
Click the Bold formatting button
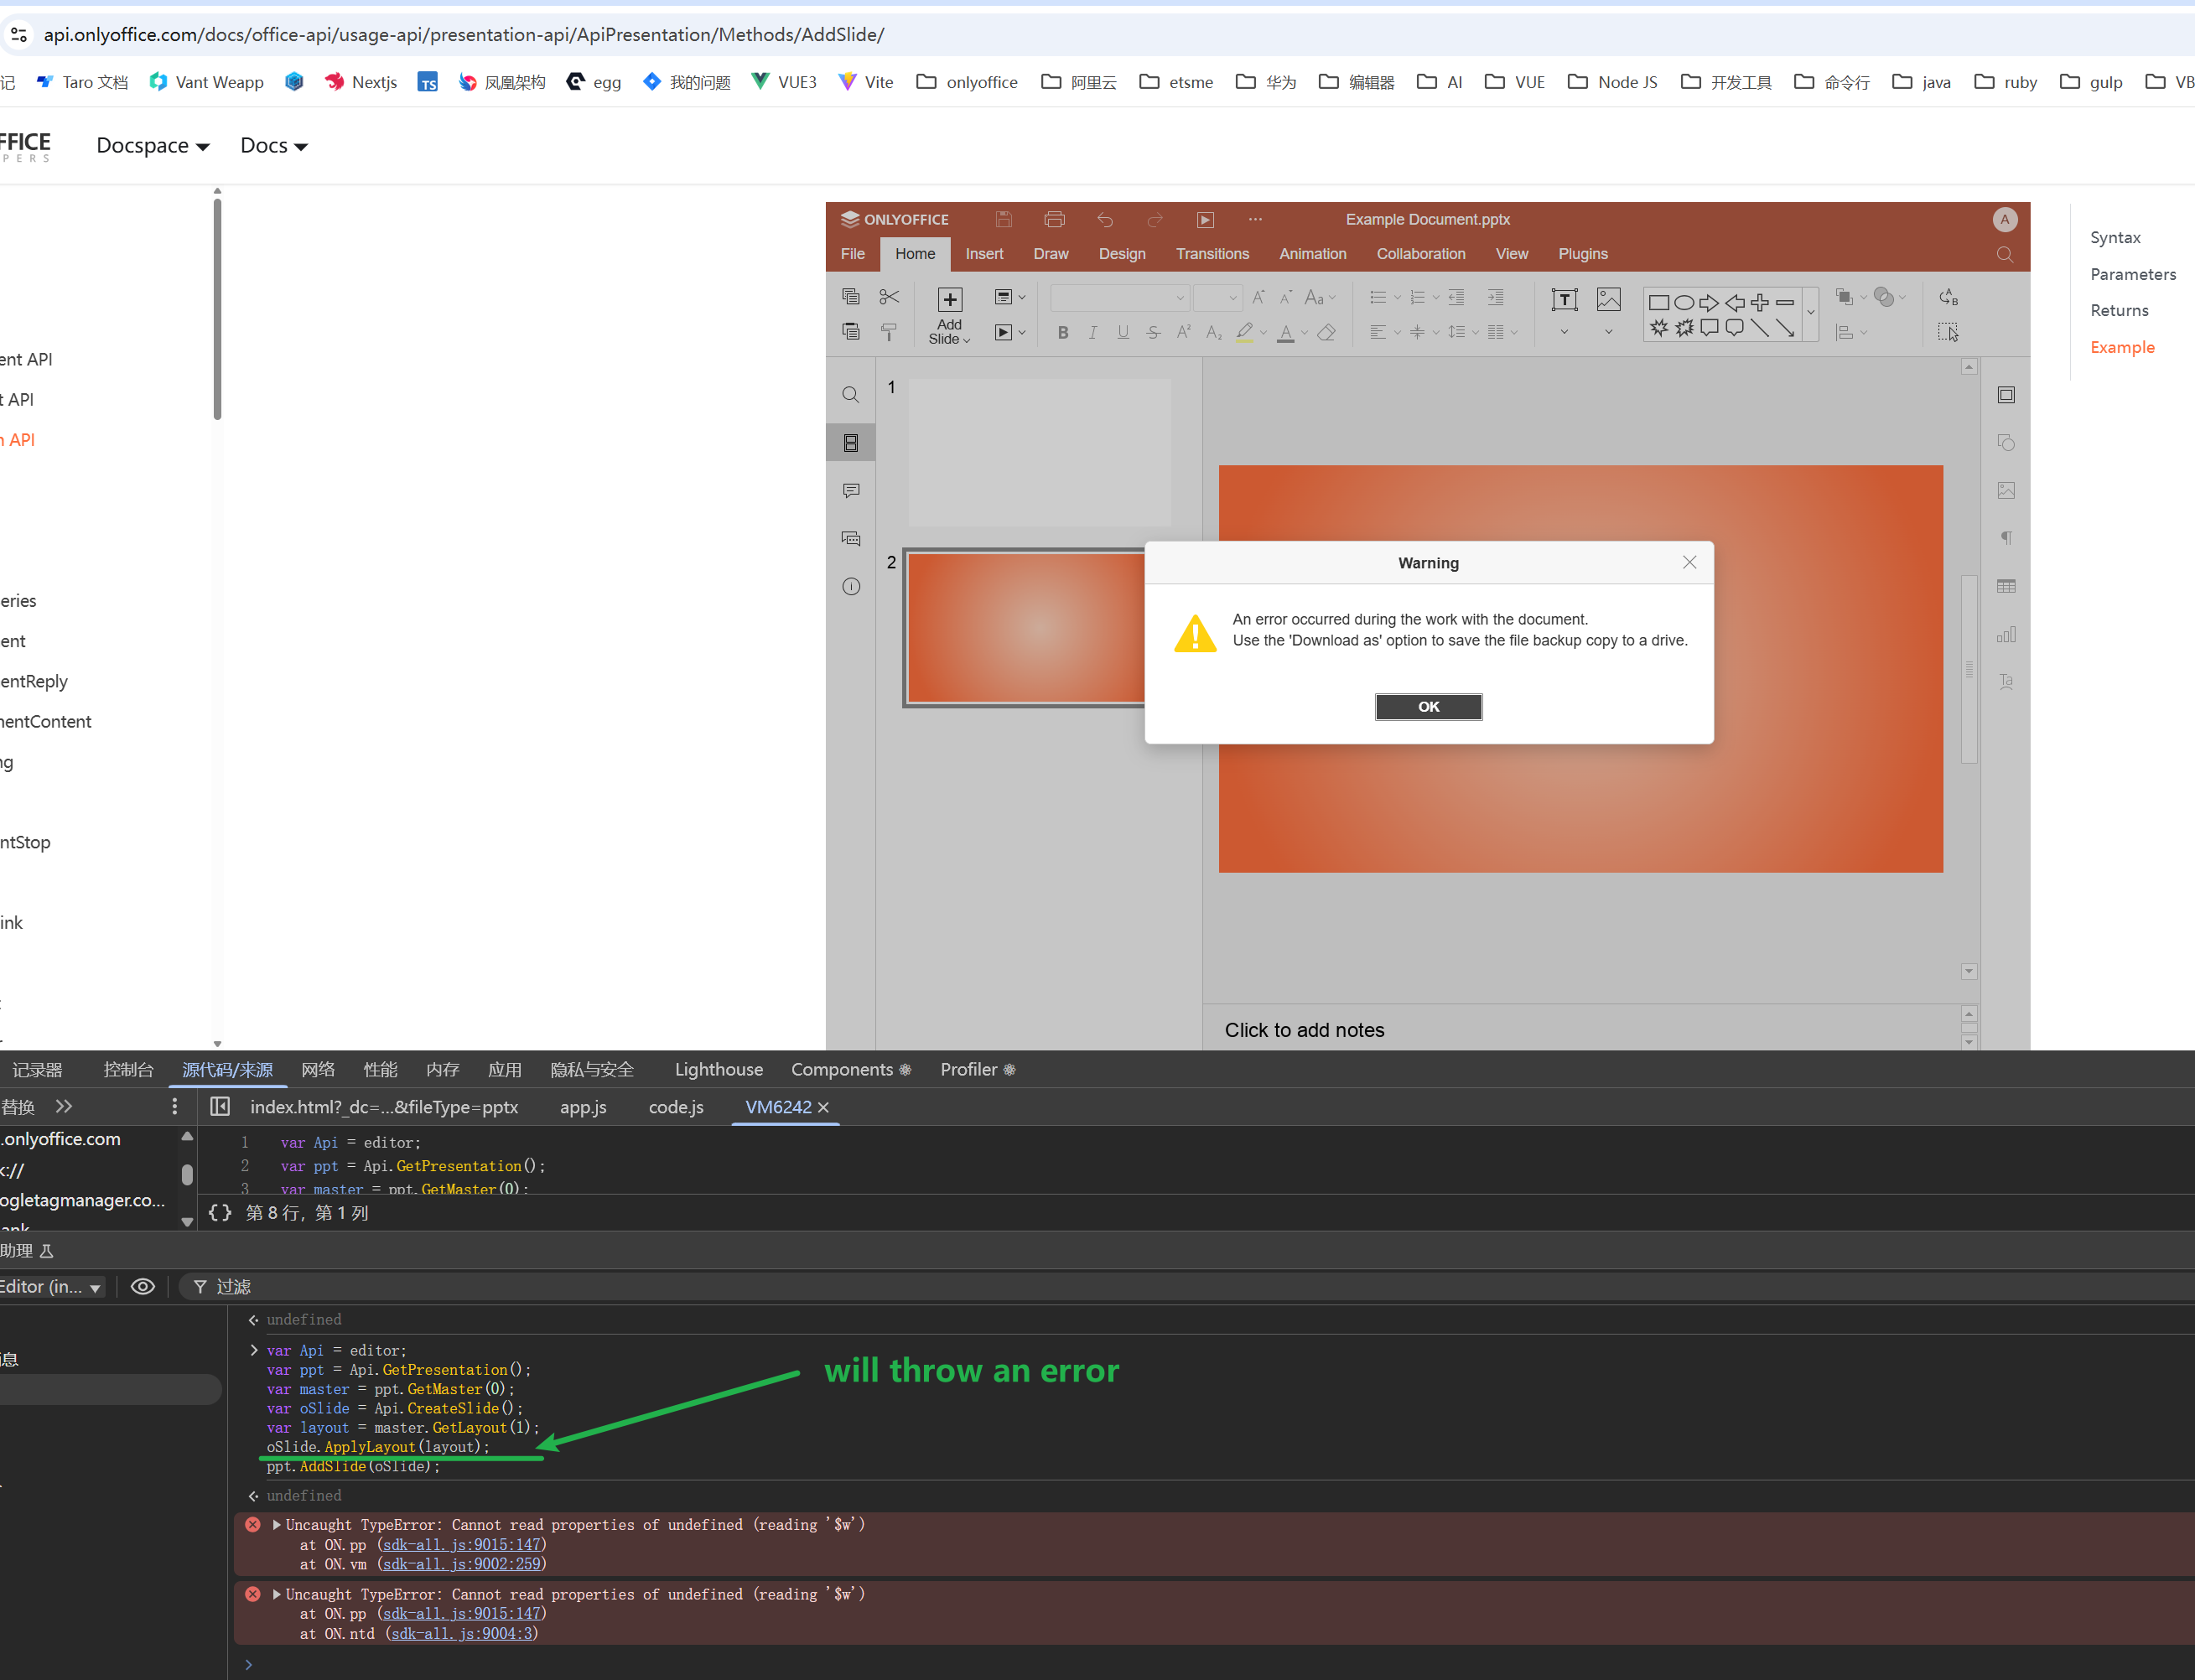1063,332
